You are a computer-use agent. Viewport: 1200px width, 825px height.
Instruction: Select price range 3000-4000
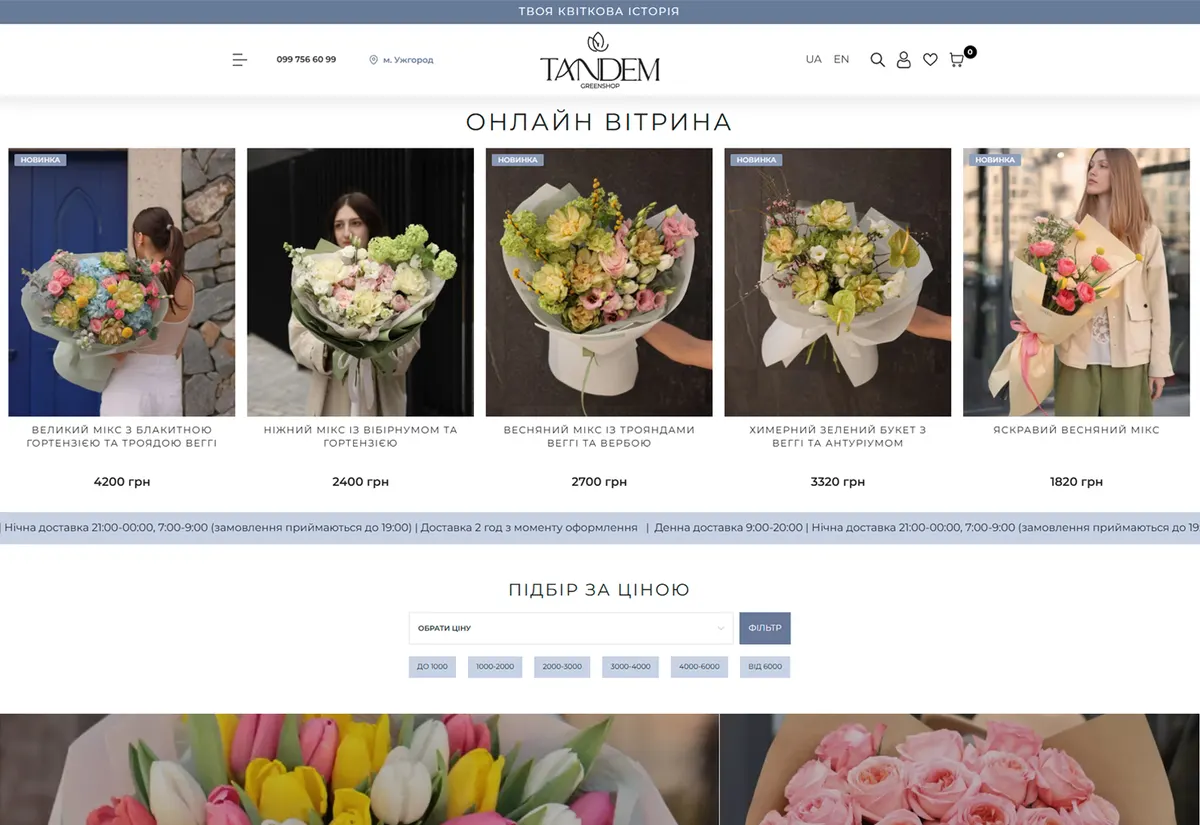[630, 667]
